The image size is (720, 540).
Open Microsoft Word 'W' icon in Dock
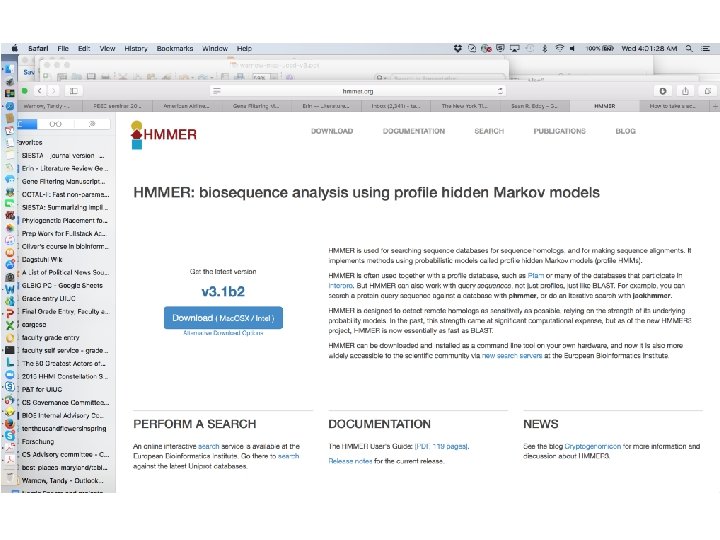[9, 289]
